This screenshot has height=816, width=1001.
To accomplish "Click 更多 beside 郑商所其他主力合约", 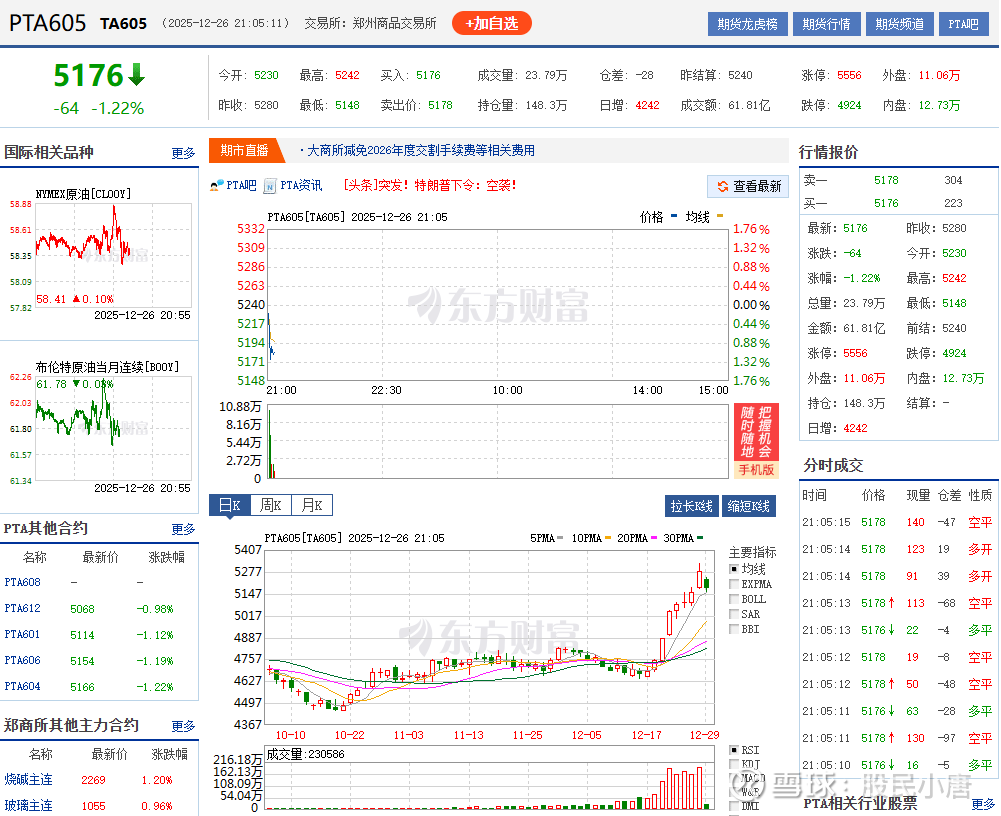I will (183, 727).
